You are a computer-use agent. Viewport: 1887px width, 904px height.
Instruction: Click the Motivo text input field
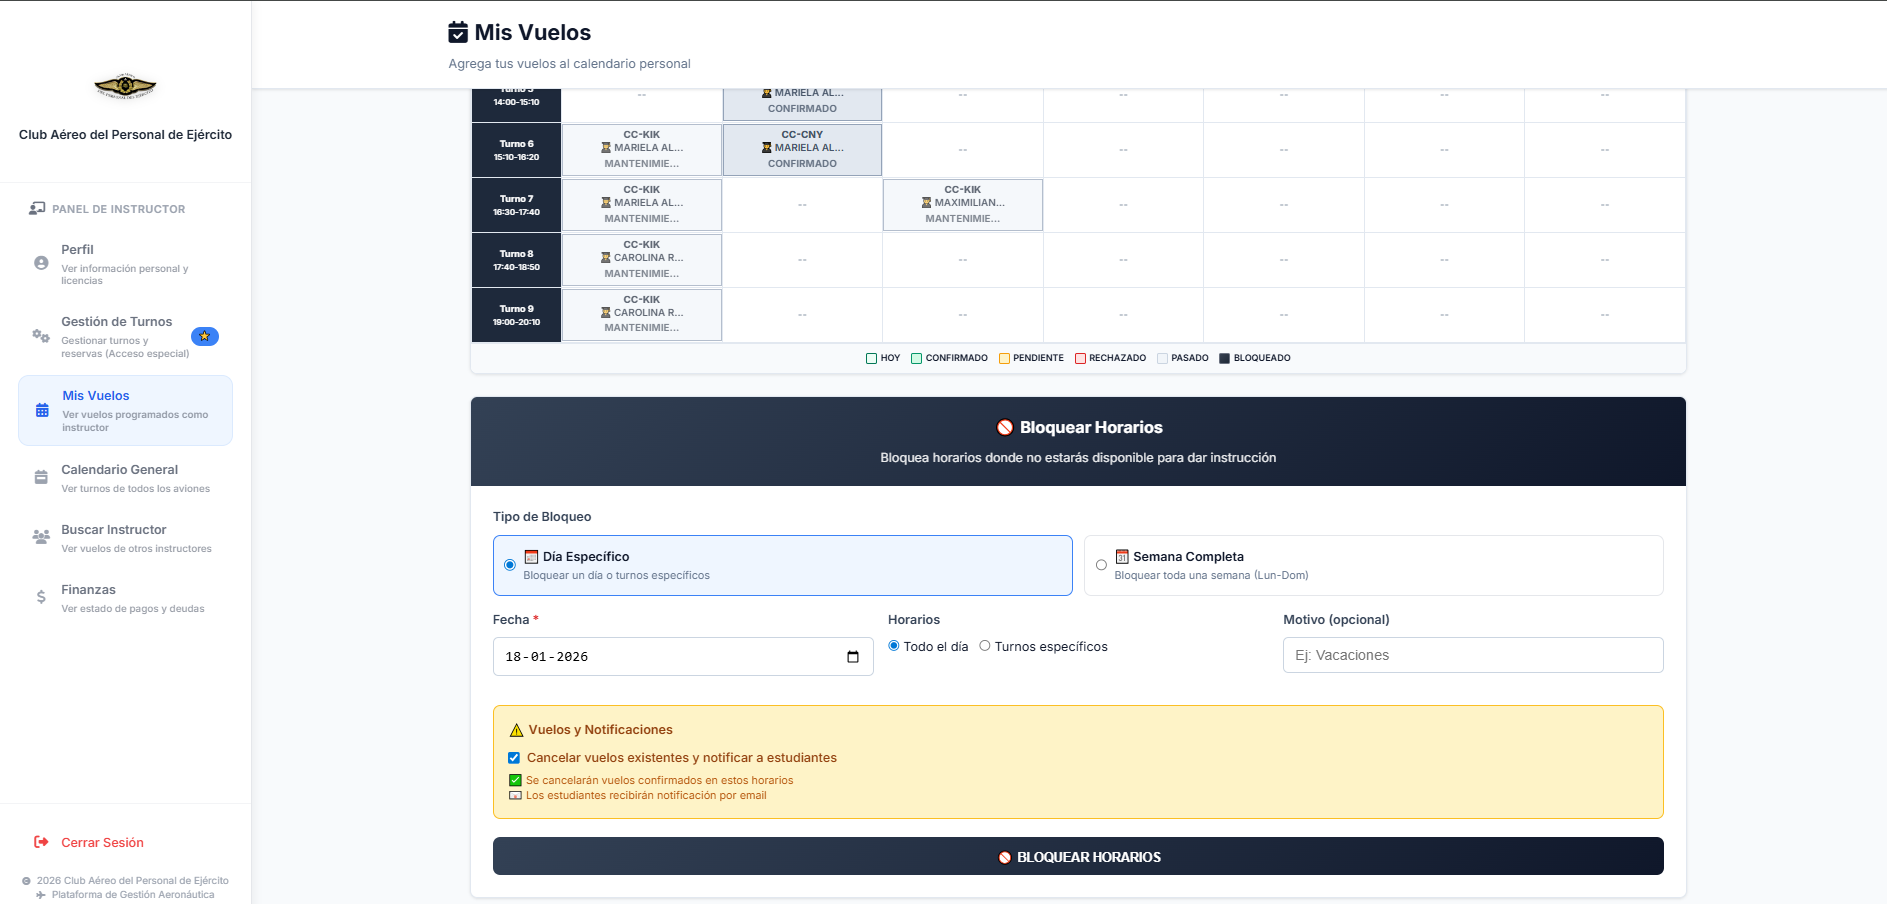coord(1472,655)
